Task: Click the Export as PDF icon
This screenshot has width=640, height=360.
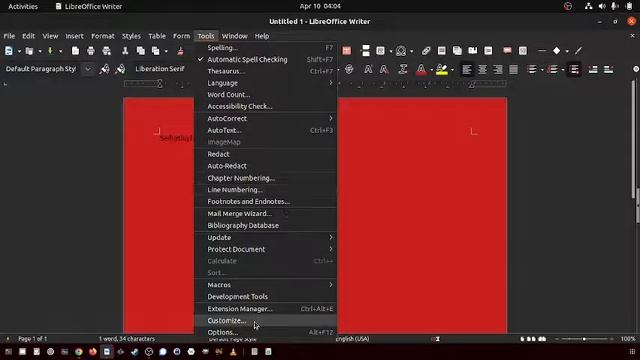Action: (75, 51)
